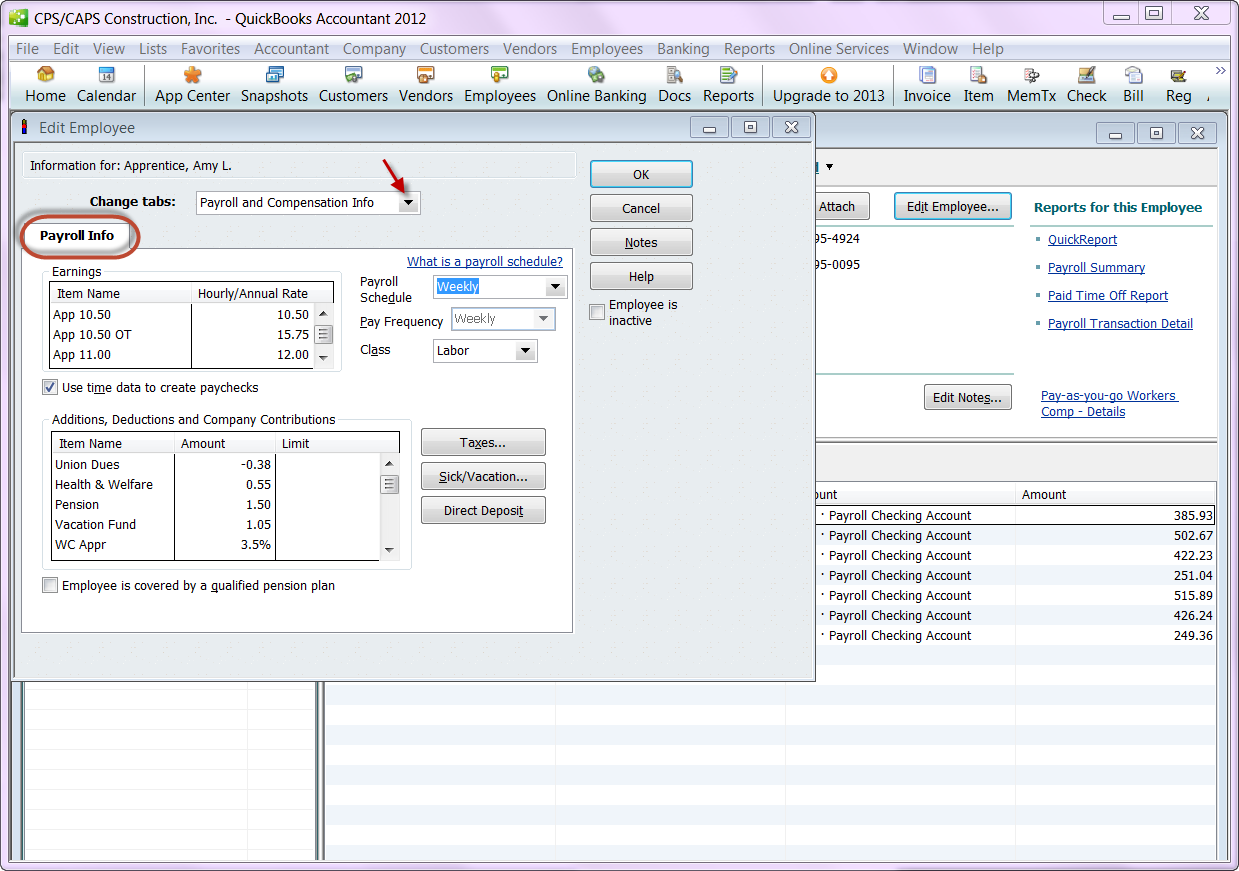The height and width of the screenshot is (871, 1239).
Task: Click the Calendar toolbar icon
Action: point(106,84)
